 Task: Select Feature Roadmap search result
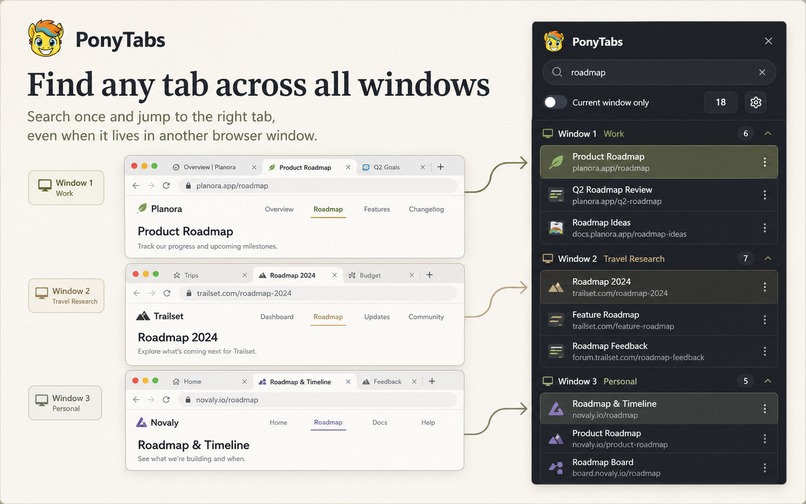tap(658, 320)
